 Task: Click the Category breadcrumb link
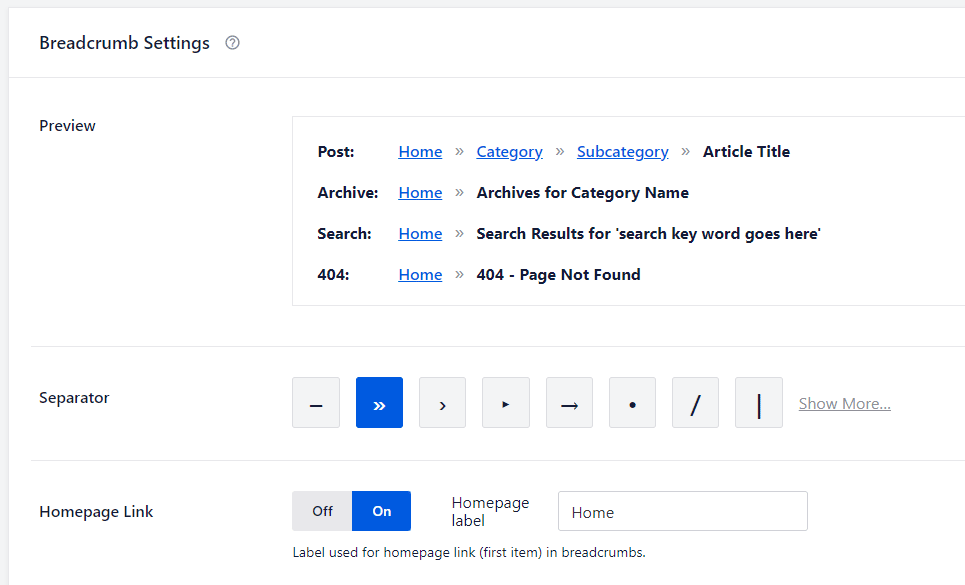(x=509, y=152)
